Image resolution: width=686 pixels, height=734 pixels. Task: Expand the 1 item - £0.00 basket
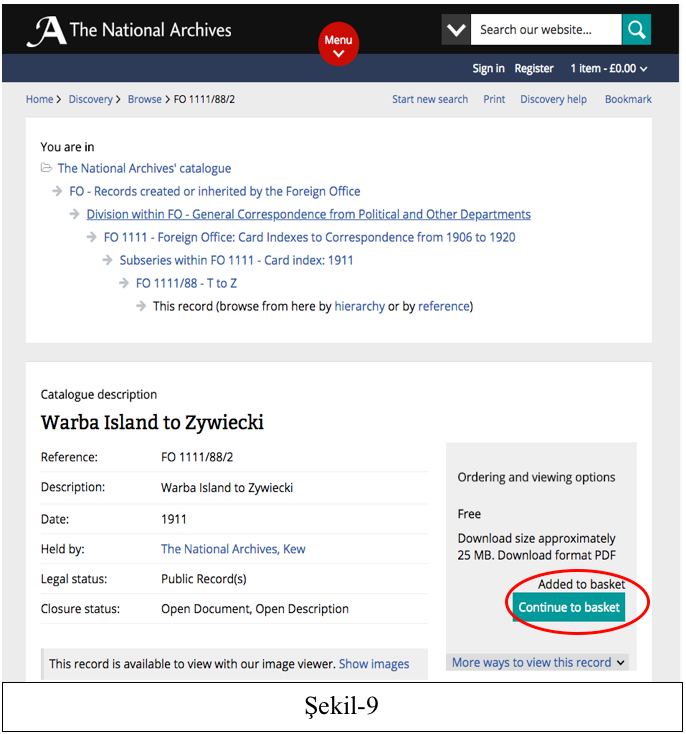[x=609, y=68]
